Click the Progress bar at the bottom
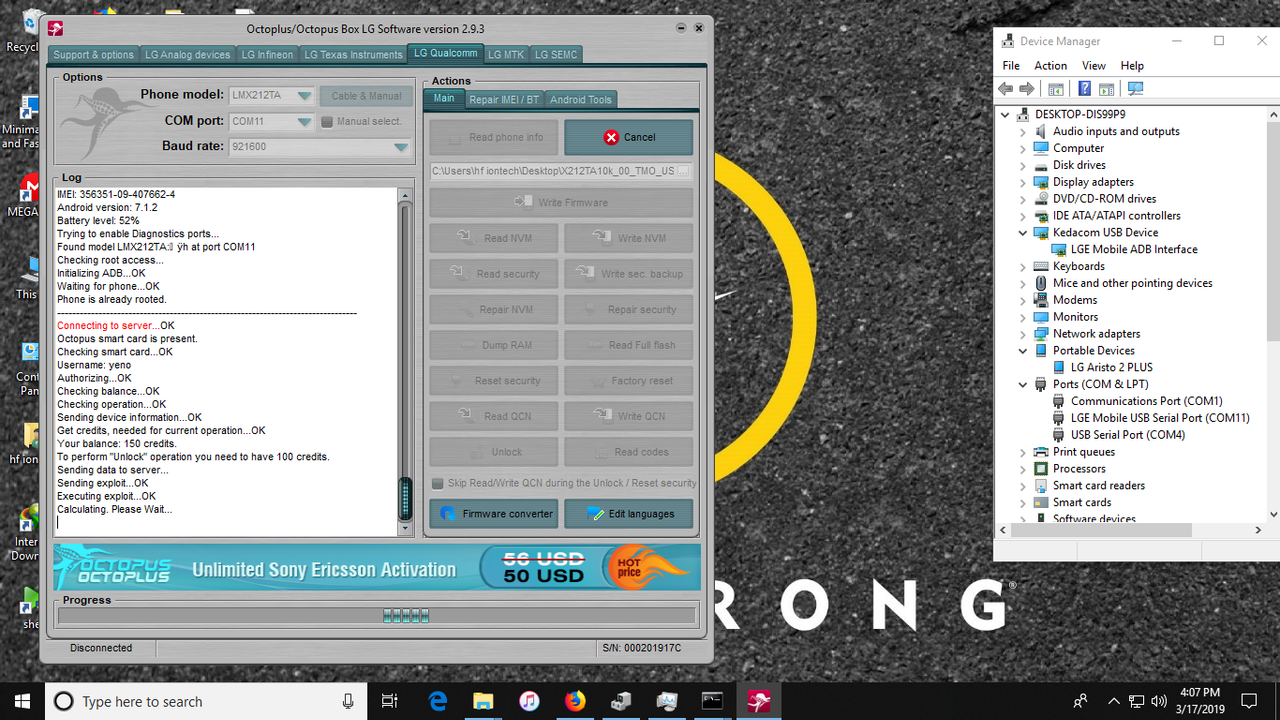The height and width of the screenshot is (720, 1280). point(378,614)
